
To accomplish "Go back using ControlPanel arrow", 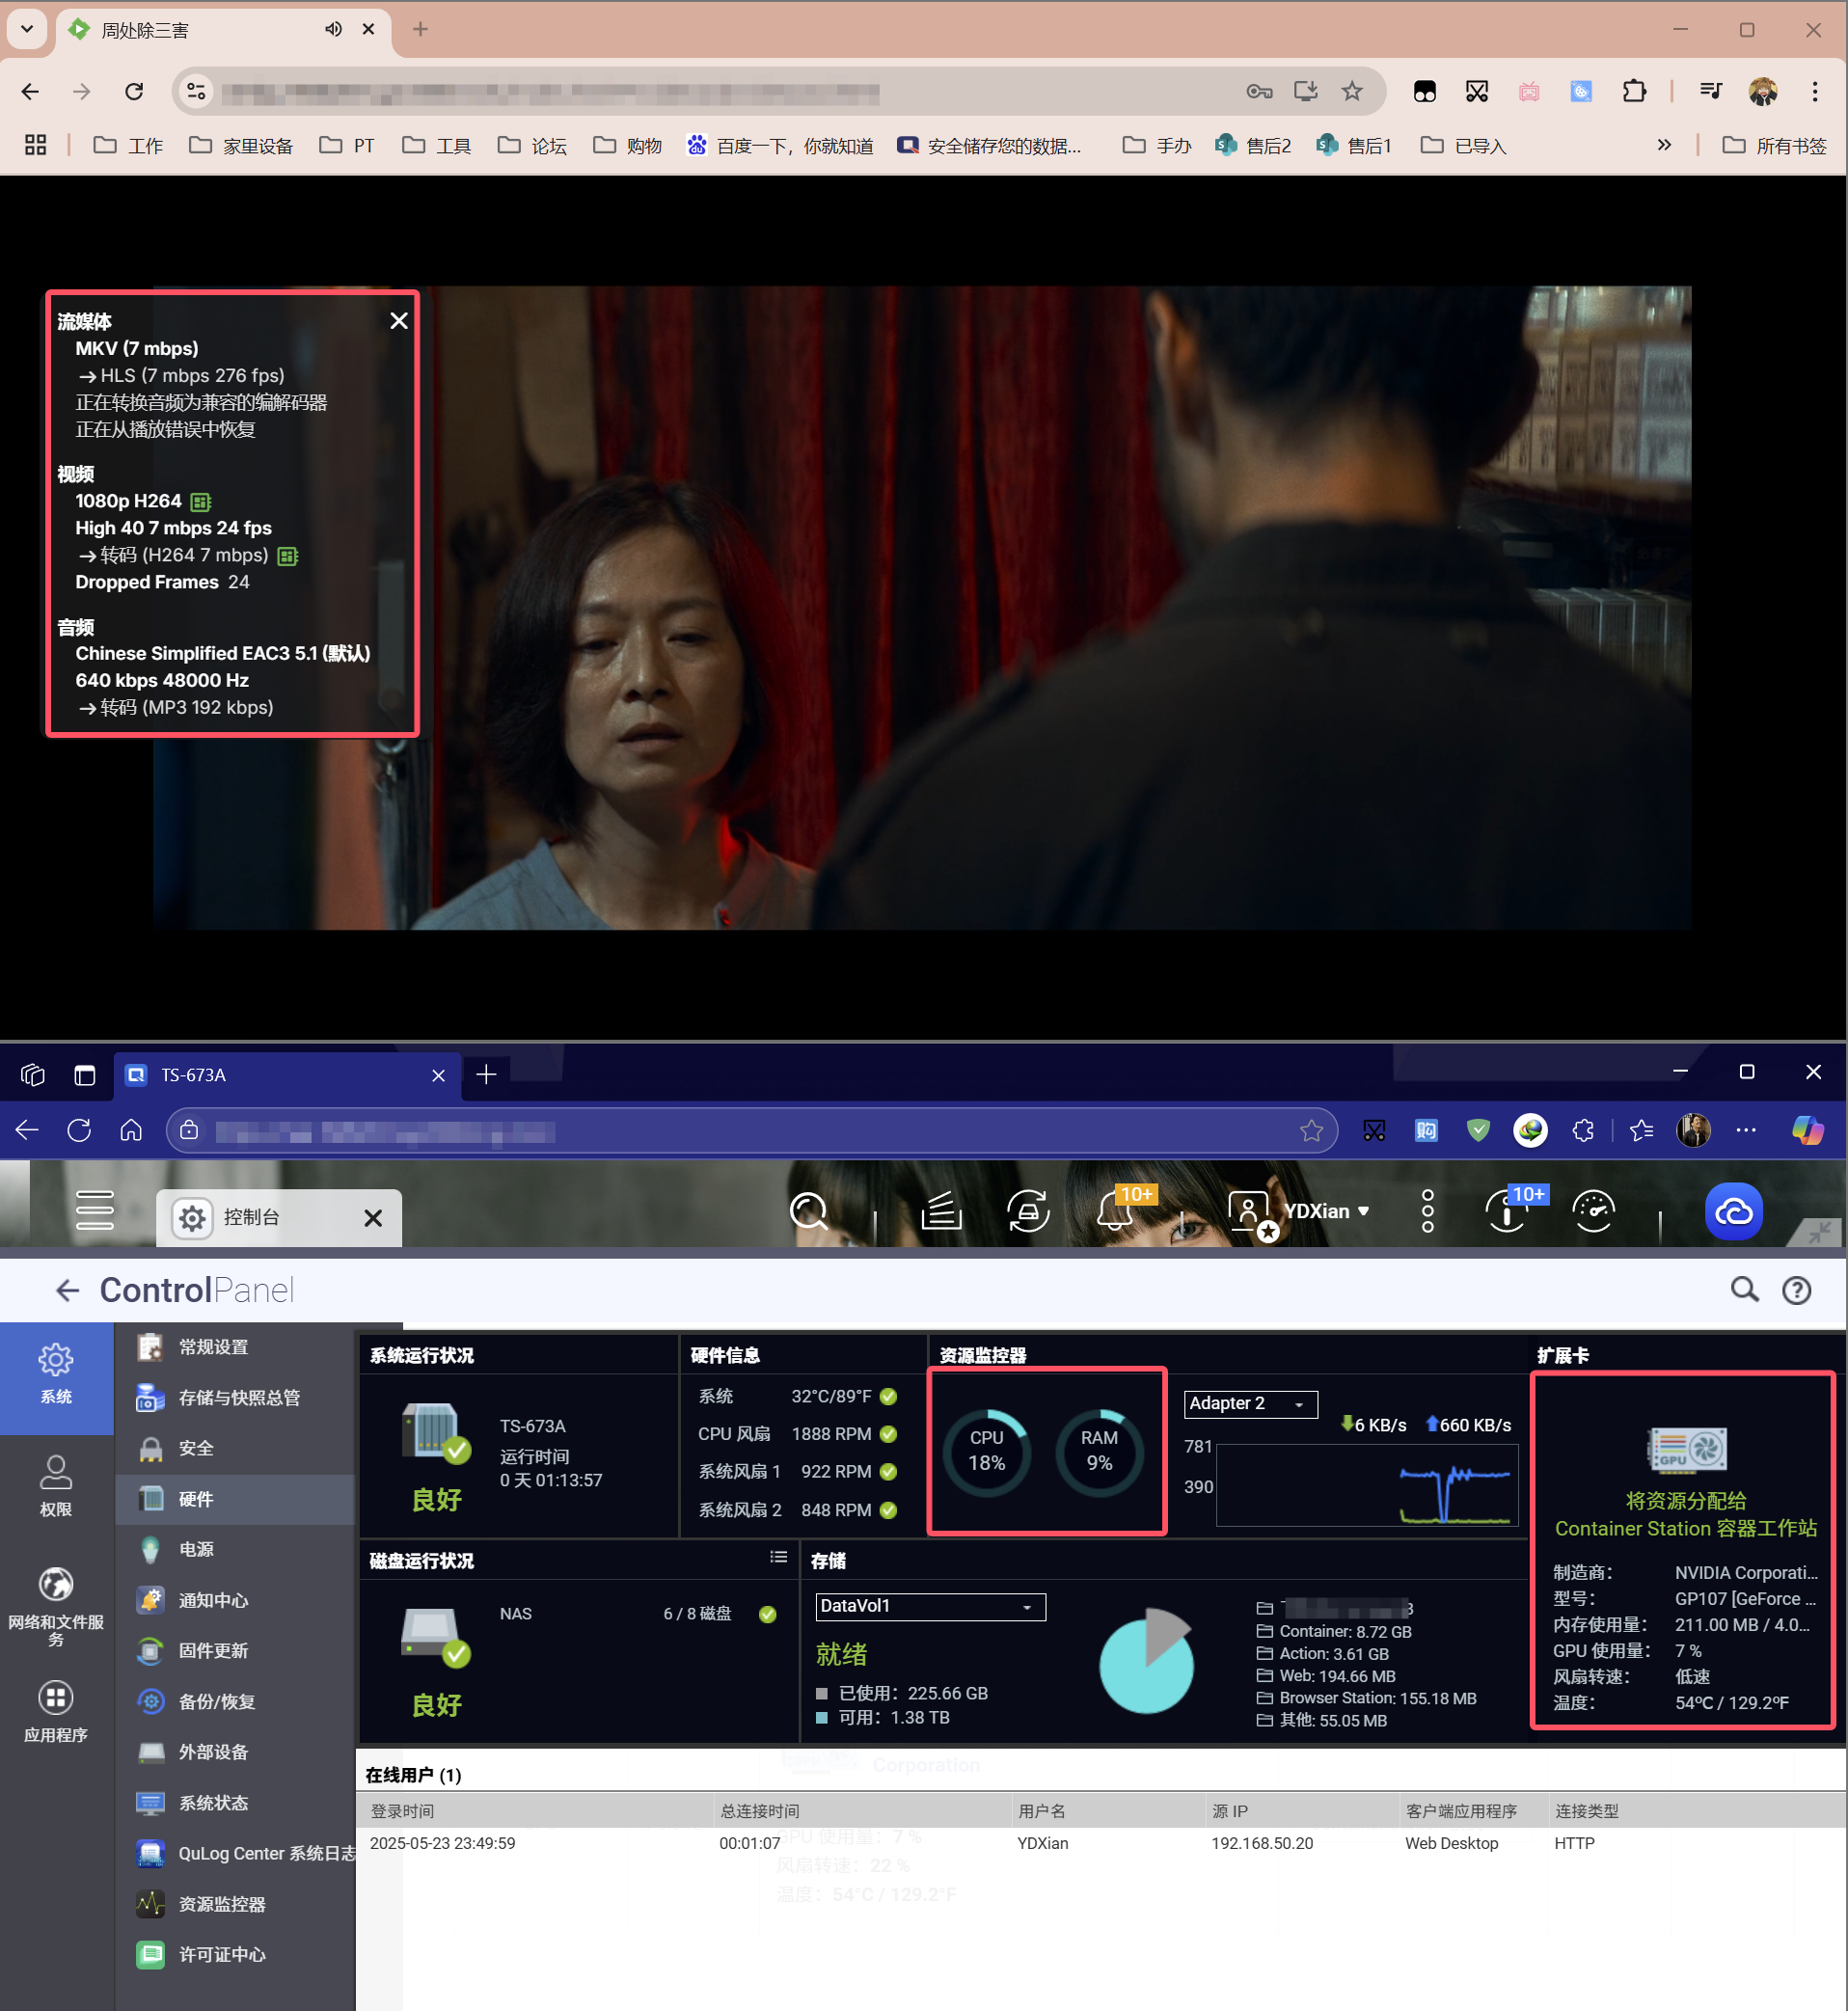I will [67, 1290].
